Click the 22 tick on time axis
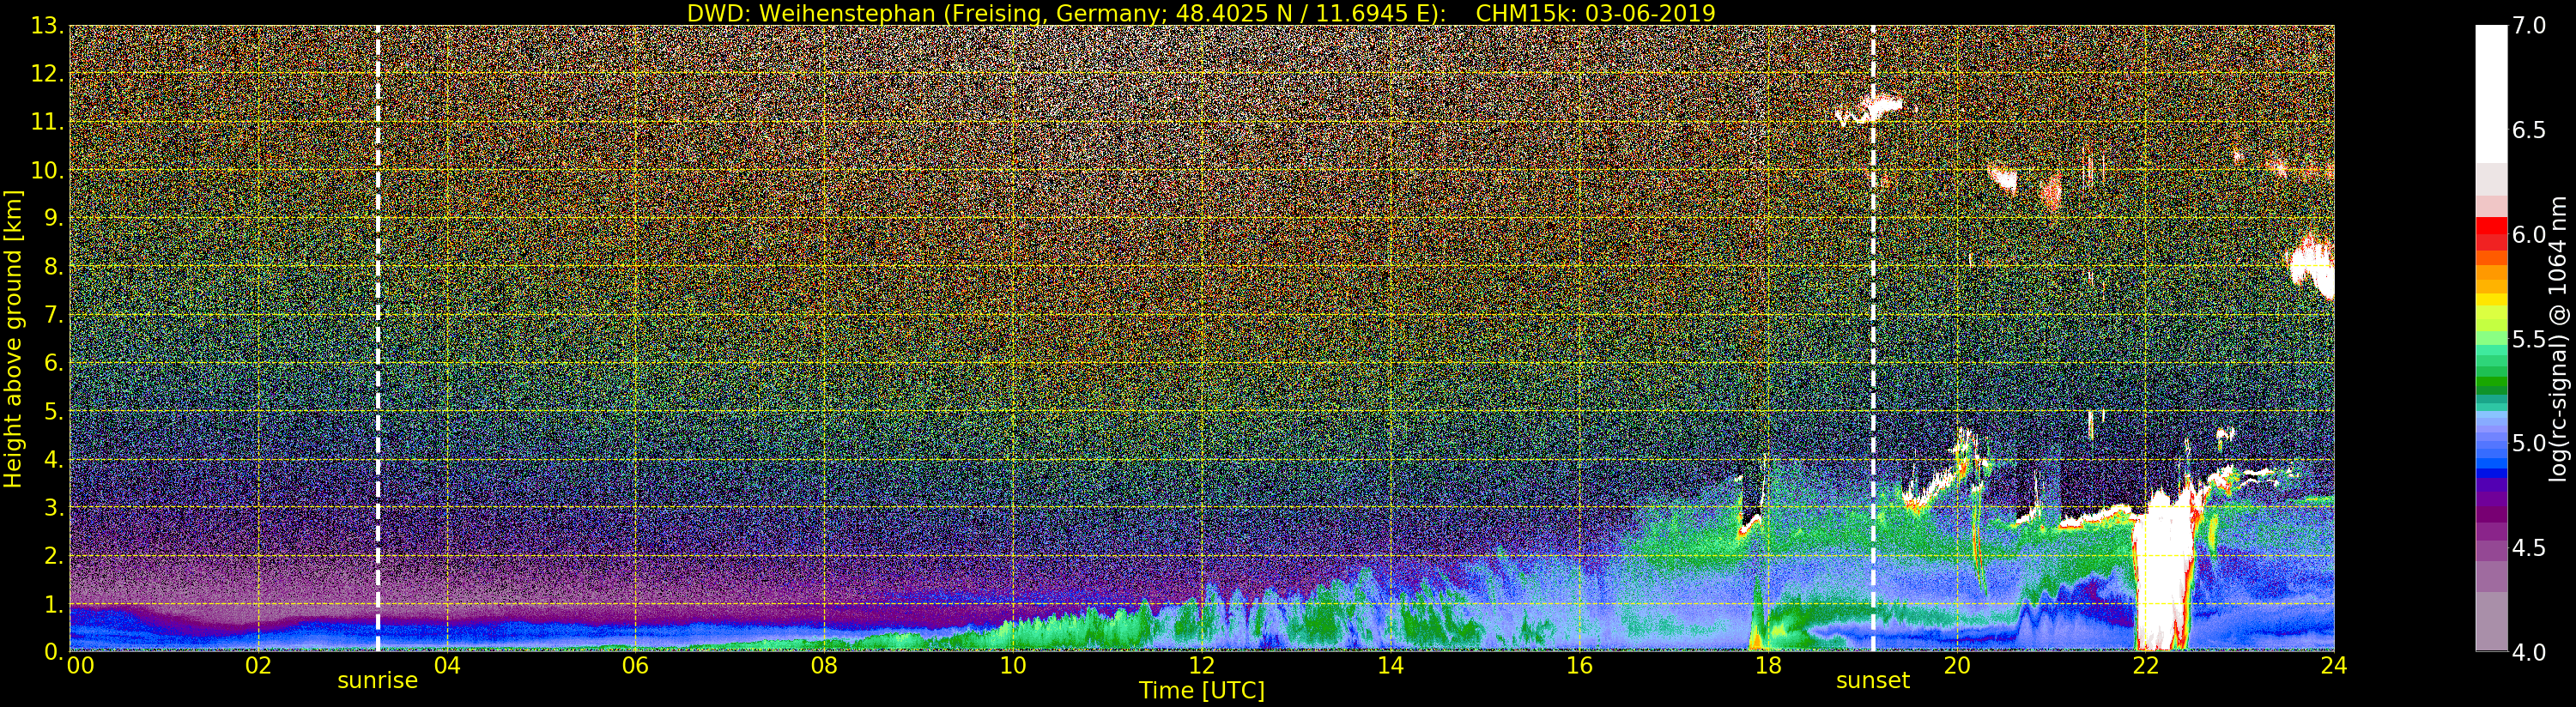 [2145, 665]
